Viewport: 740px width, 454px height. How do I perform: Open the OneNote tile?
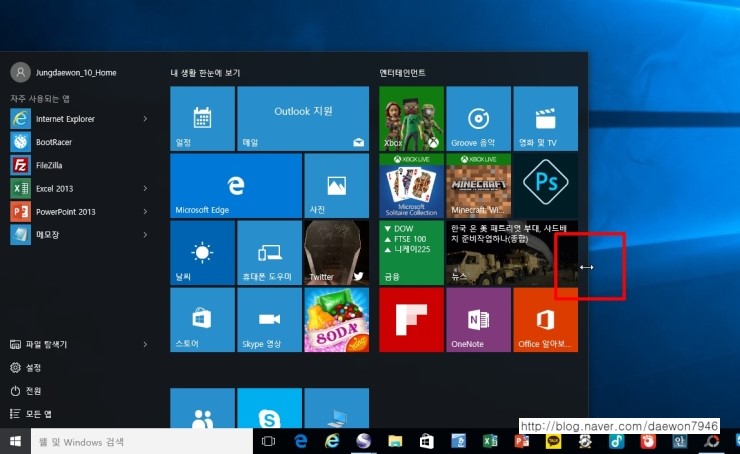479,320
